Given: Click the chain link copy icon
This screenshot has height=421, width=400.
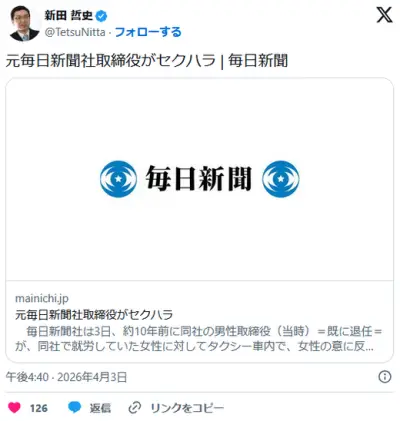Looking at the screenshot, I should pyautogui.click(x=135, y=408).
